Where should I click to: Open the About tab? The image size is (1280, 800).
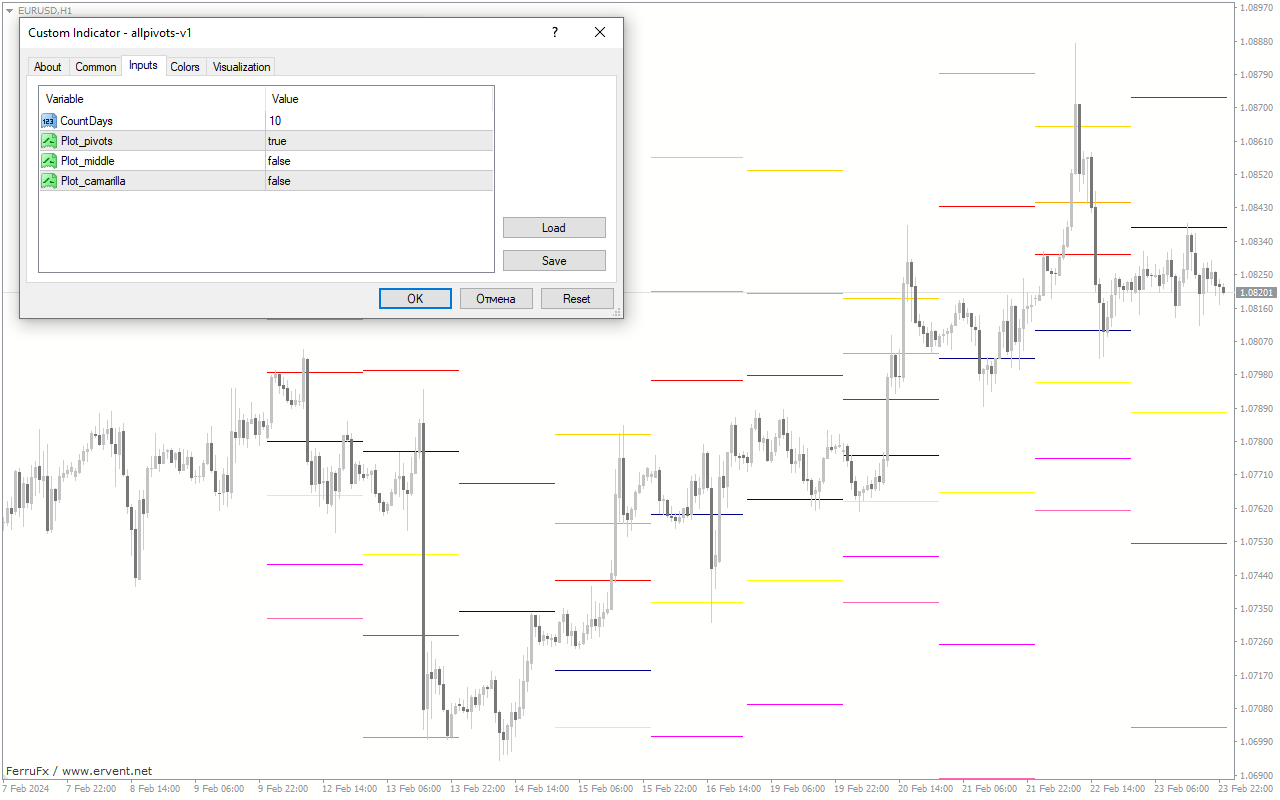[x=48, y=67]
